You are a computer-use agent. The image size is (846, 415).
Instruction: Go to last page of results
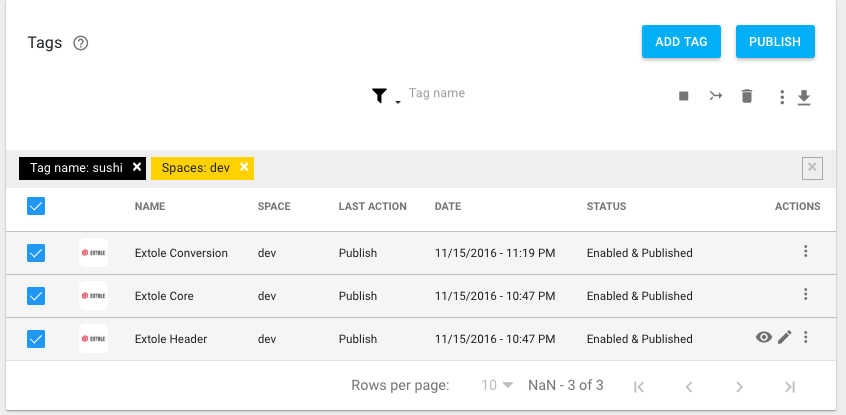(x=790, y=386)
